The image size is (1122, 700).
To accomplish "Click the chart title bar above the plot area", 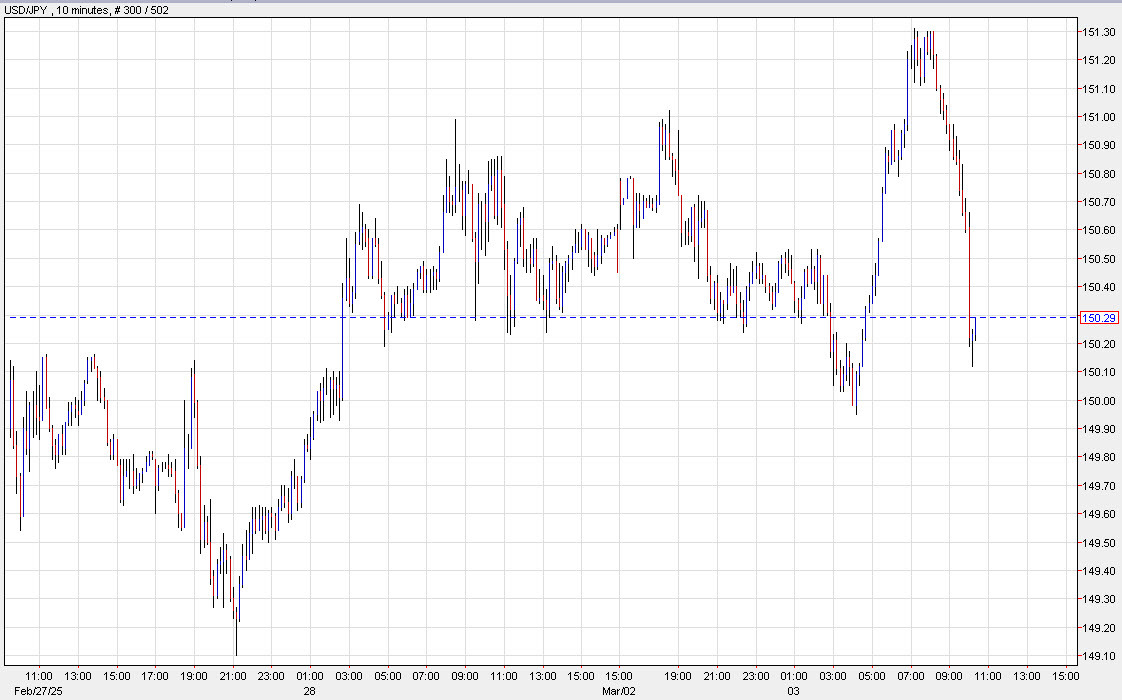I will [x=400, y=7].
